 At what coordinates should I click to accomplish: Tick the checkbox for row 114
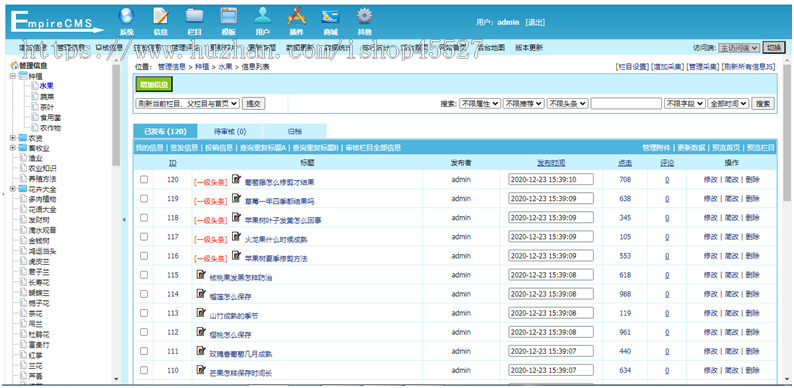[144, 294]
